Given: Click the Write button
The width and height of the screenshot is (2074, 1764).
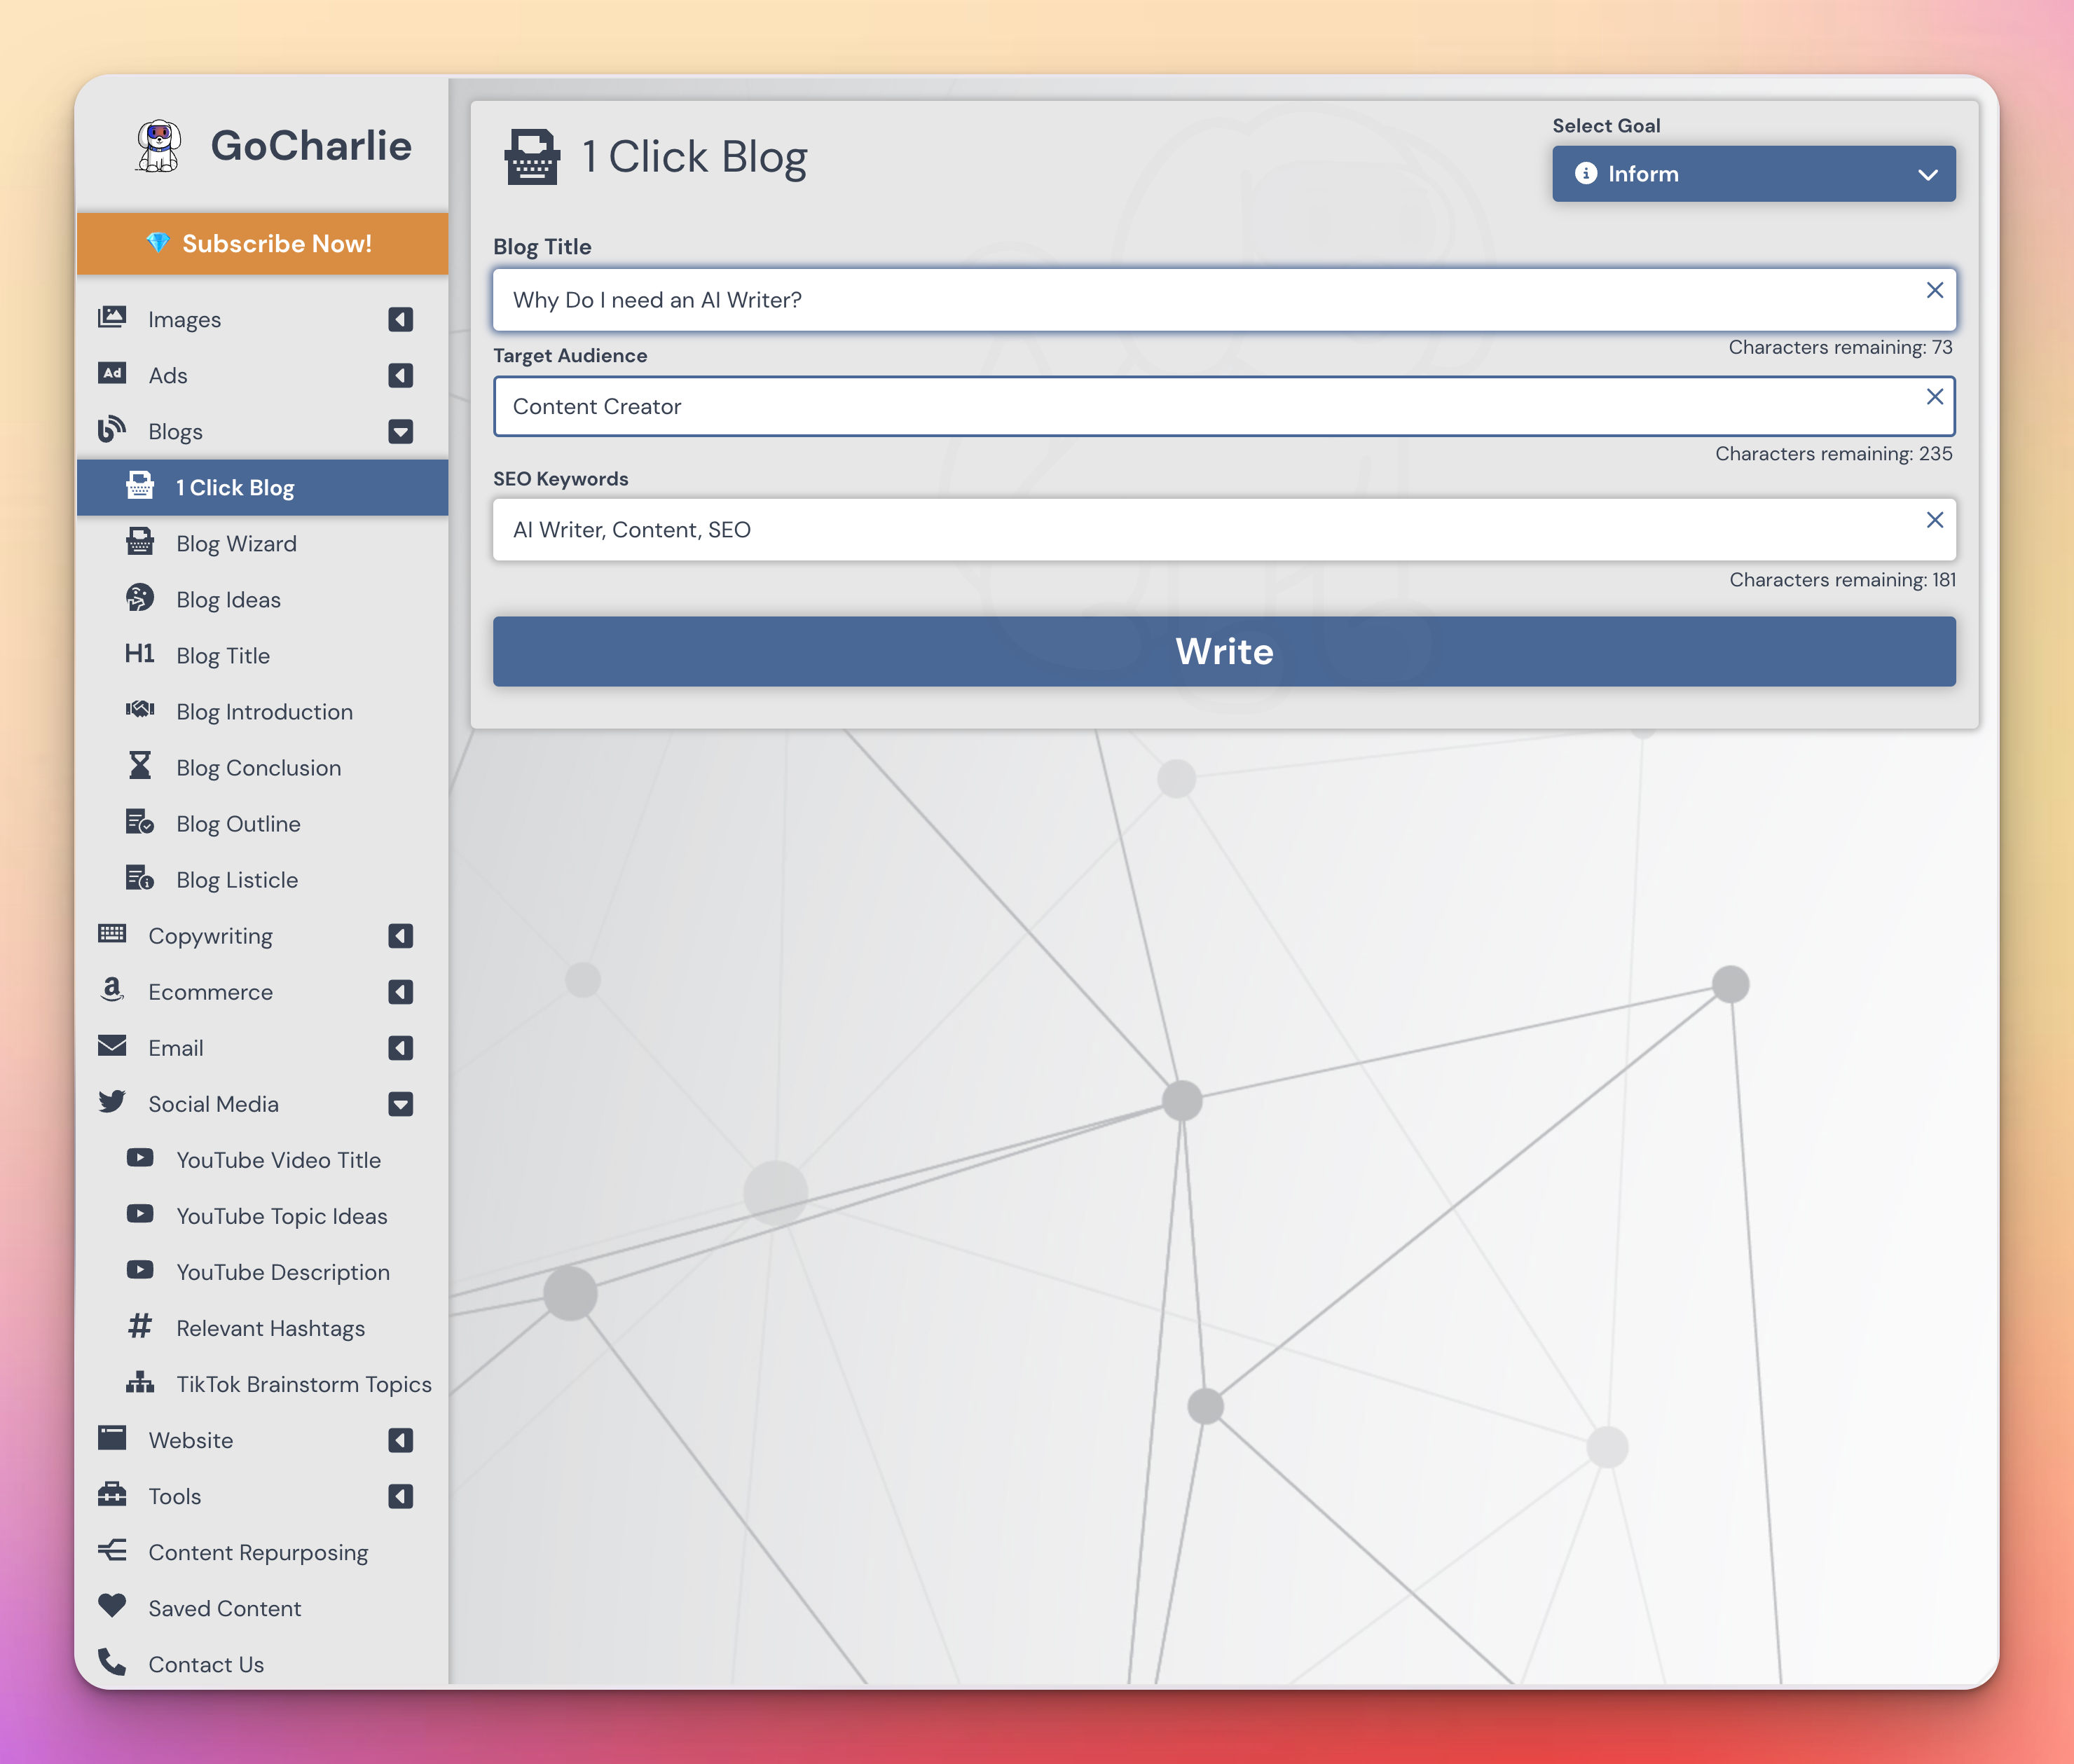Looking at the screenshot, I should point(1224,651).
